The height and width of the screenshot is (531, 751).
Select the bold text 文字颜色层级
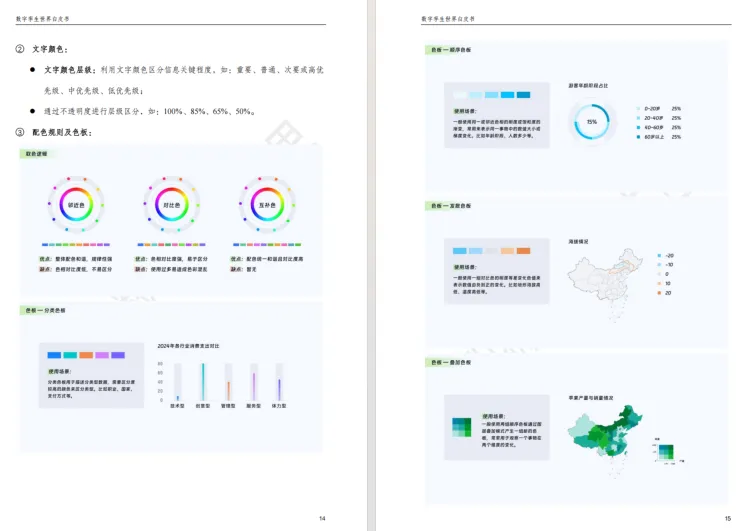tap(70, 70)
